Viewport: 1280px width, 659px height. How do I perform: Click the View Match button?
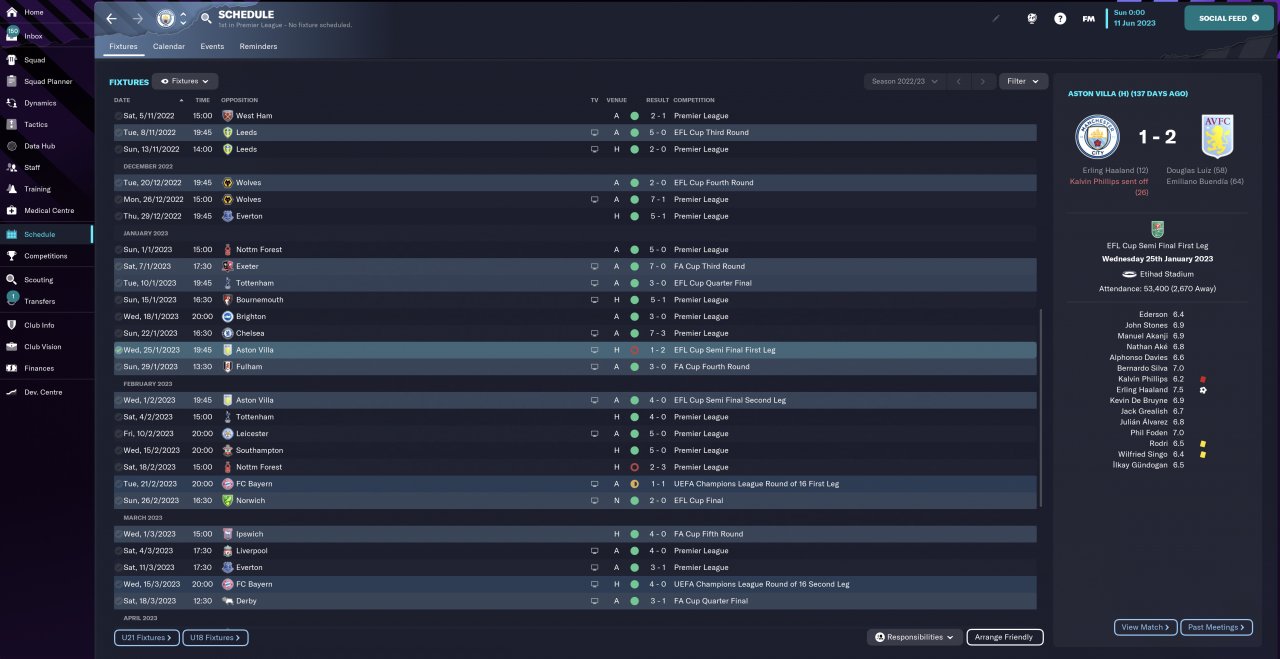[1146, 627]
